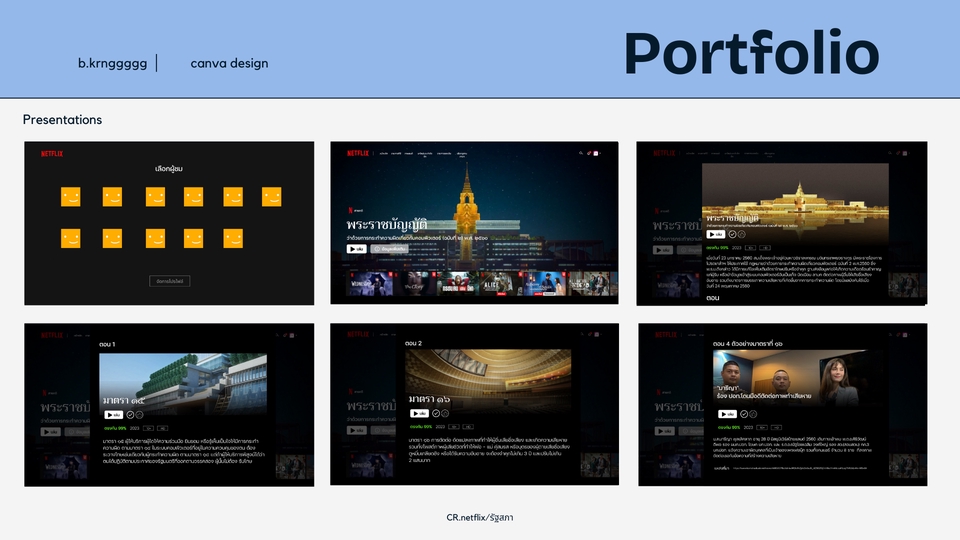Select the second smiley avatar in the top profile row

[112, 197]
